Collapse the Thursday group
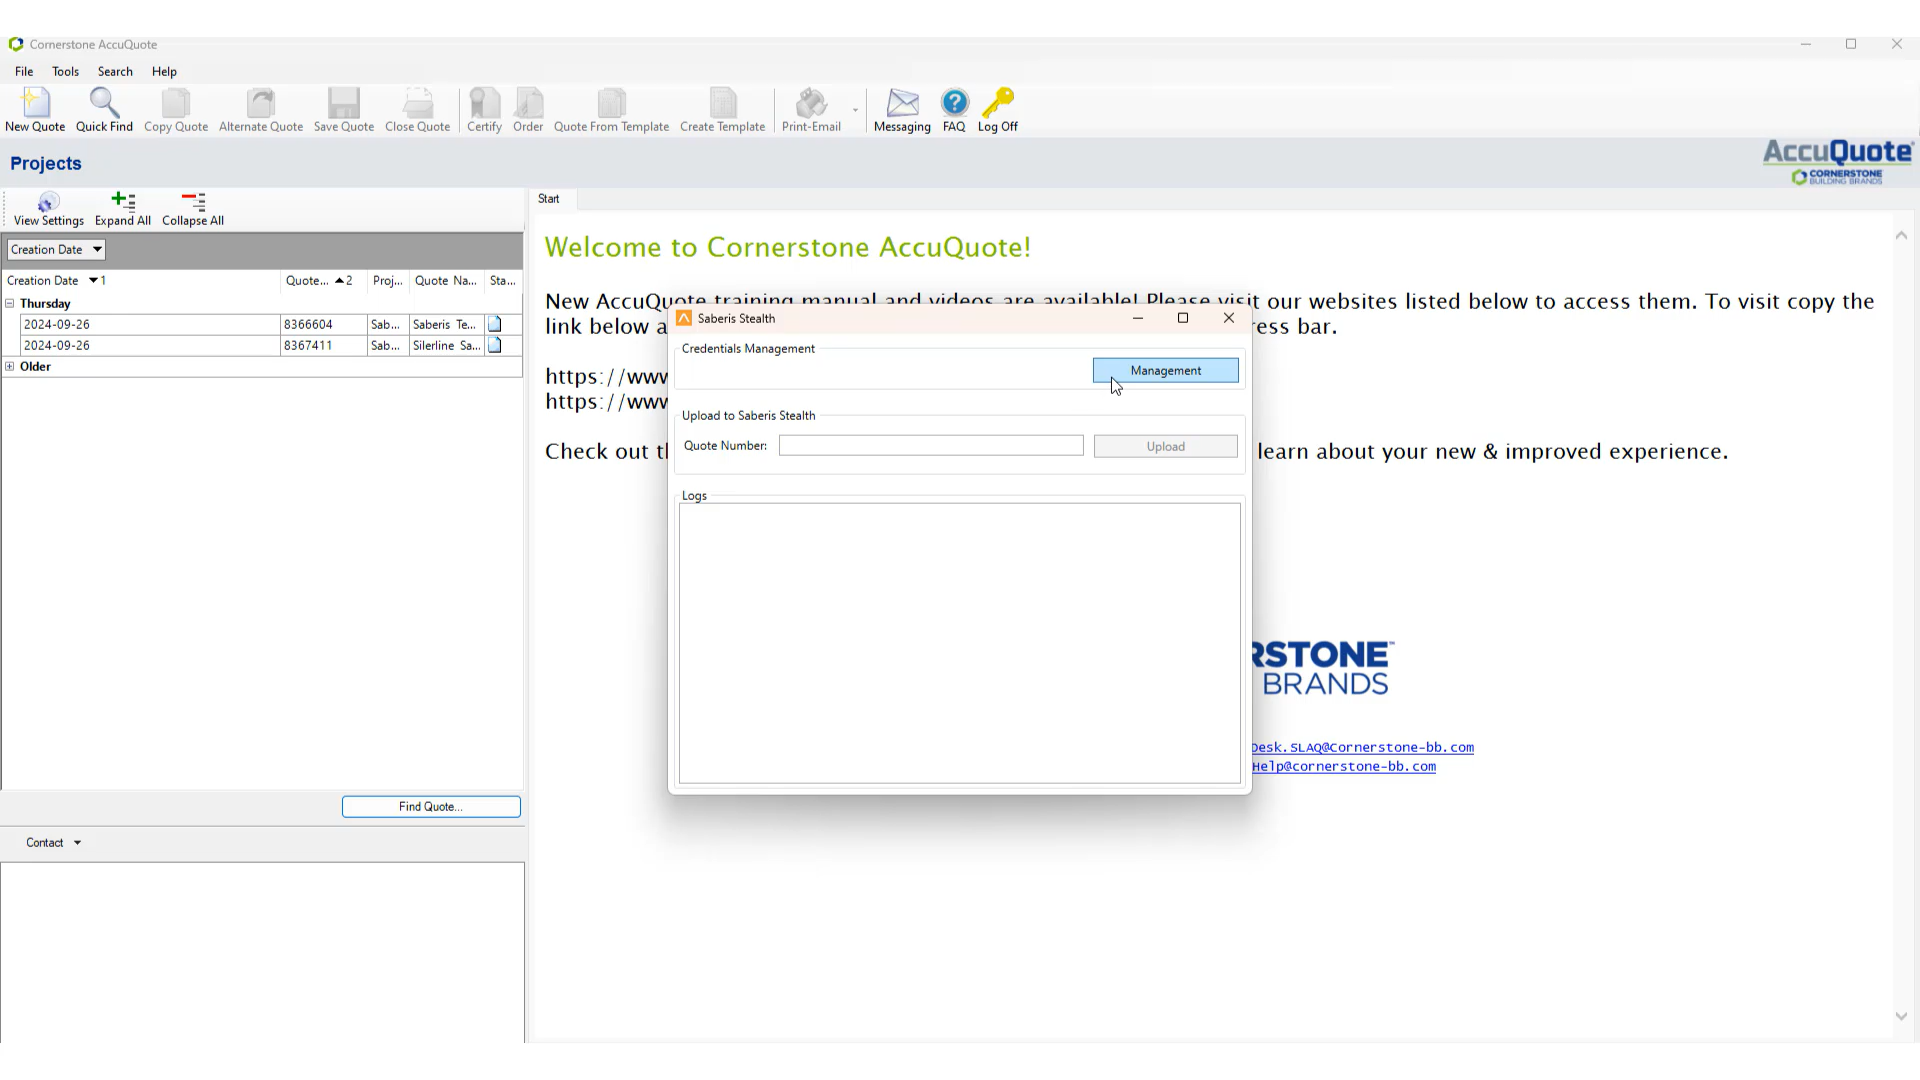The height and width of the screenshot is (1080, 1920). point(10,303)
